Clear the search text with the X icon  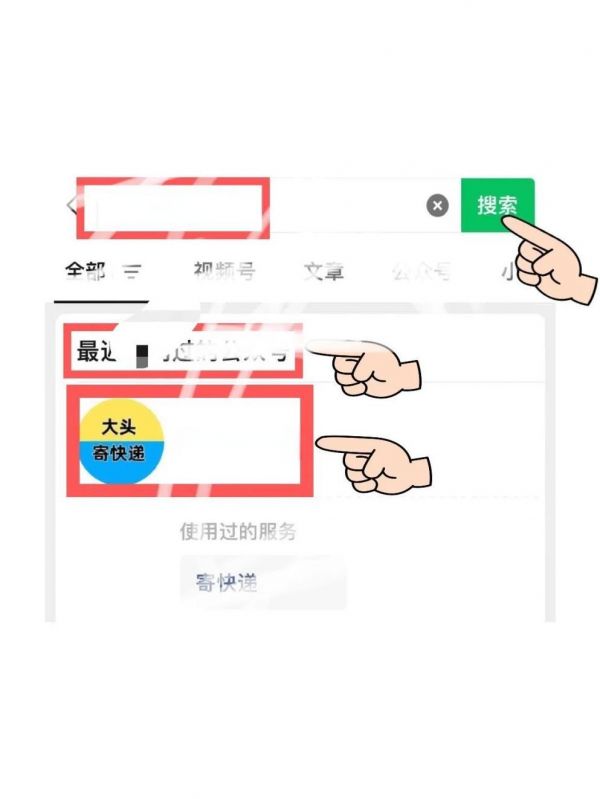pos(437,206)
